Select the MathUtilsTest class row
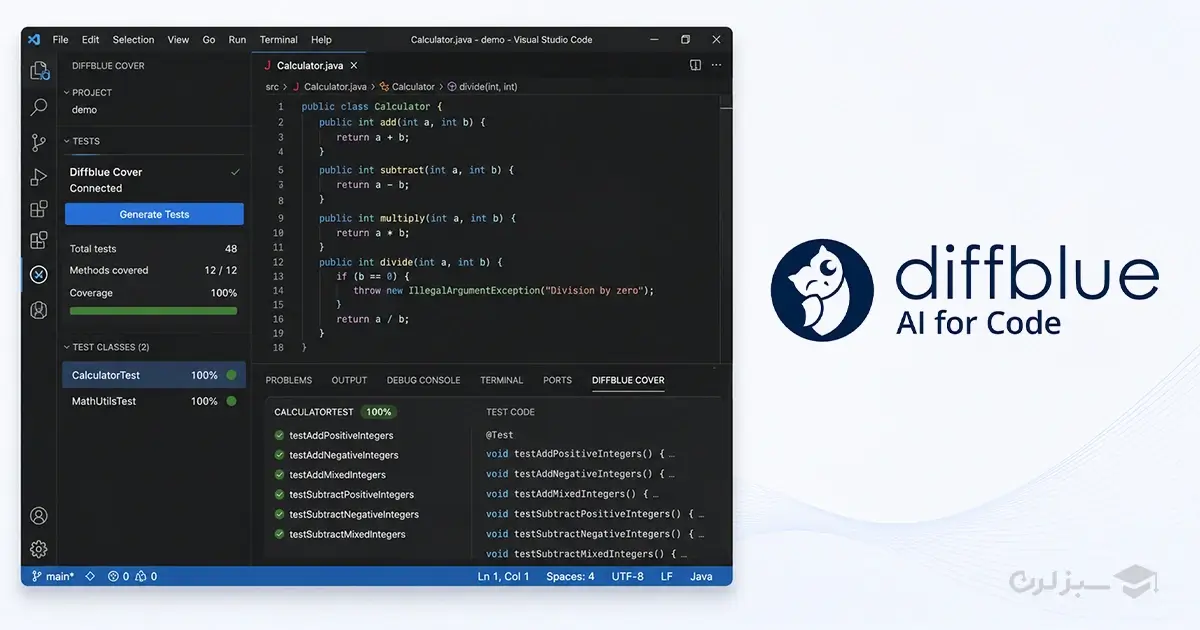1200x630 pixels. [x=154, y=401]
